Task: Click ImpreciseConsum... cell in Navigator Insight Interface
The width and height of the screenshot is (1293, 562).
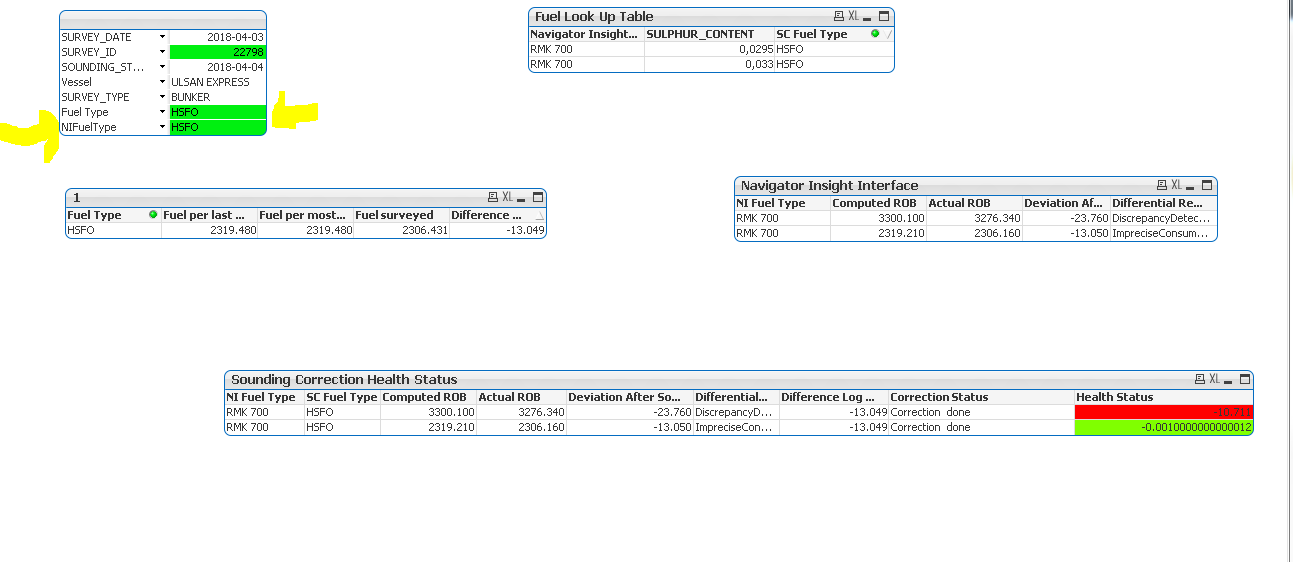Action: click(1163, 233)
